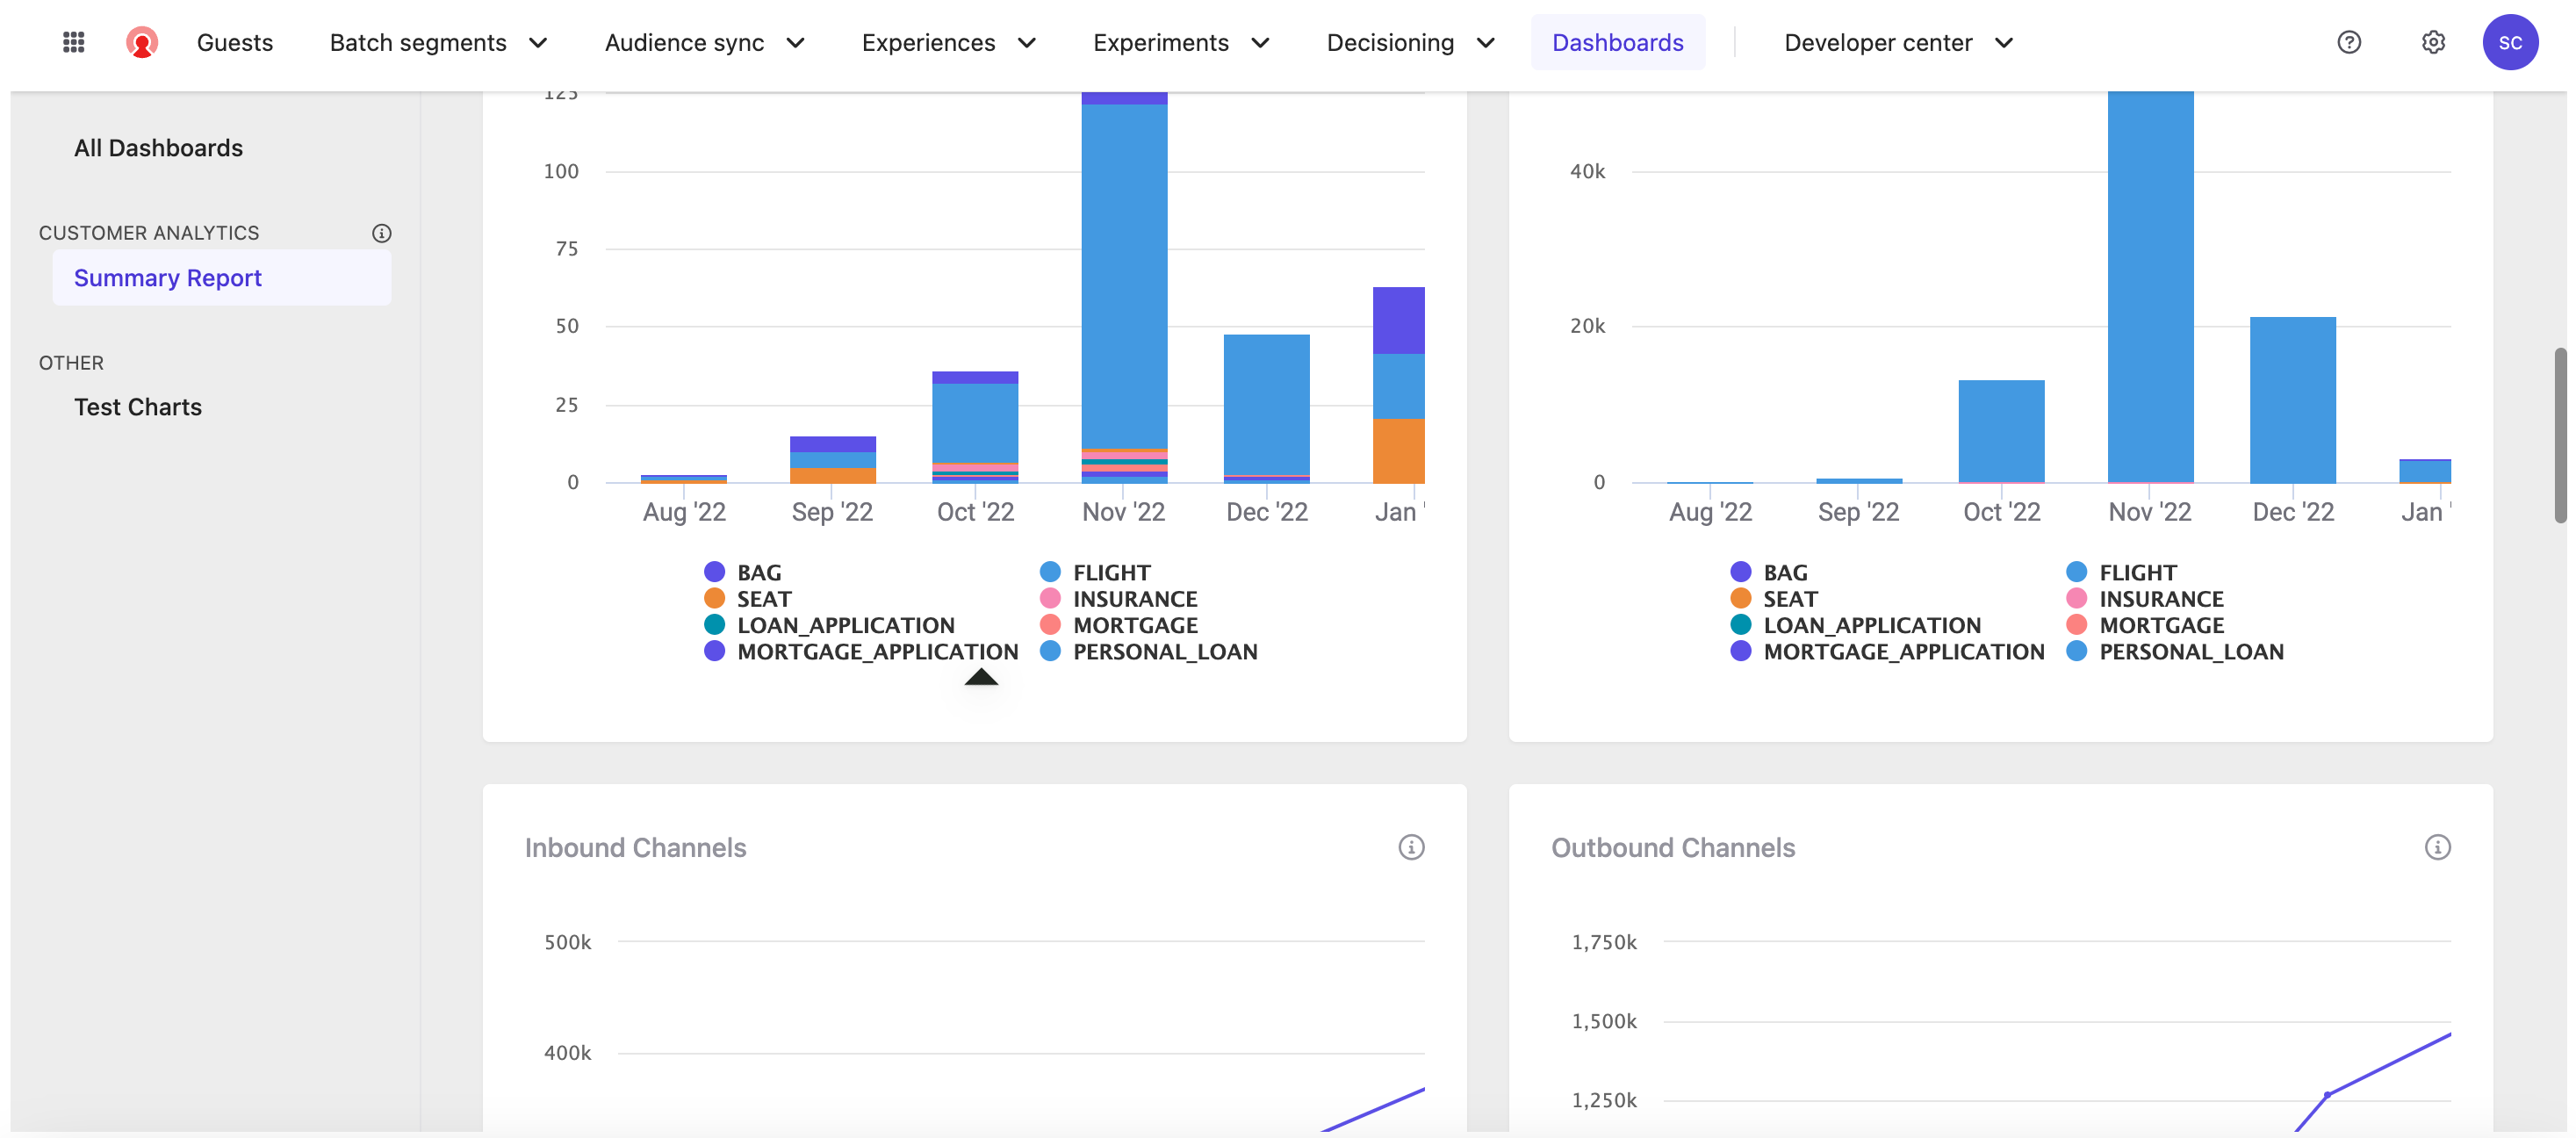Expand the Batch segments dropdown

pos(438,42)
